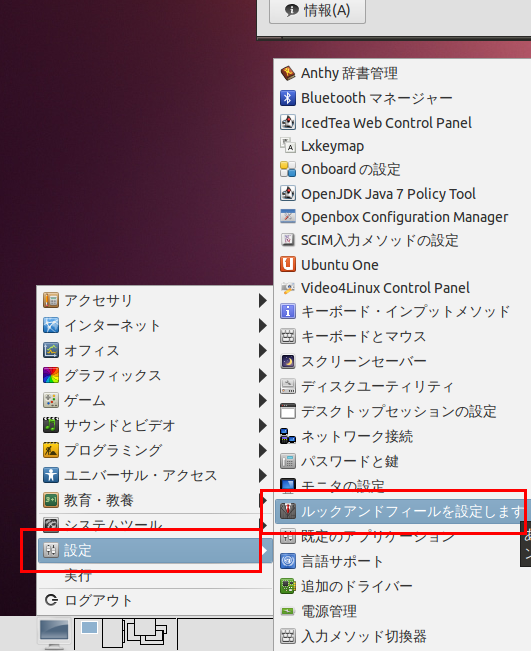Image resolution: width=531 pixels, height=651 pixels.
Task: Select Lxkeymap text entry
Action: click(x=333, y=146)
